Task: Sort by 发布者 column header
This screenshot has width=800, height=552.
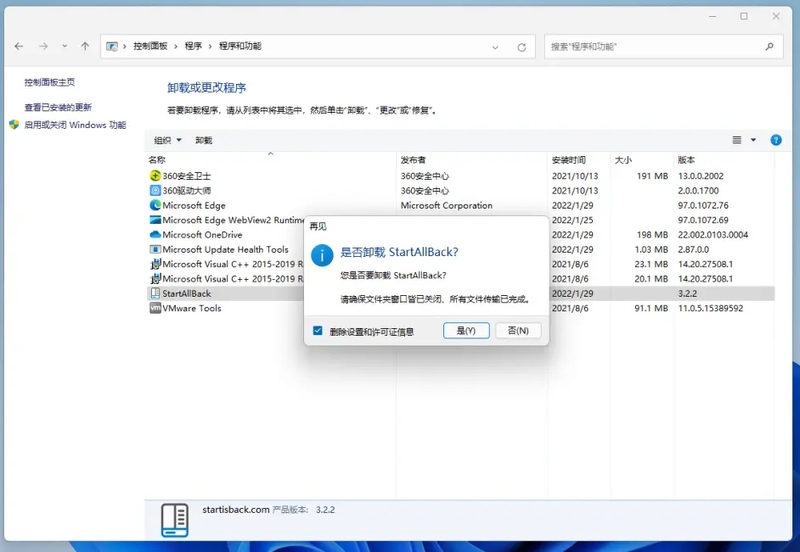Action: point(413,160)
